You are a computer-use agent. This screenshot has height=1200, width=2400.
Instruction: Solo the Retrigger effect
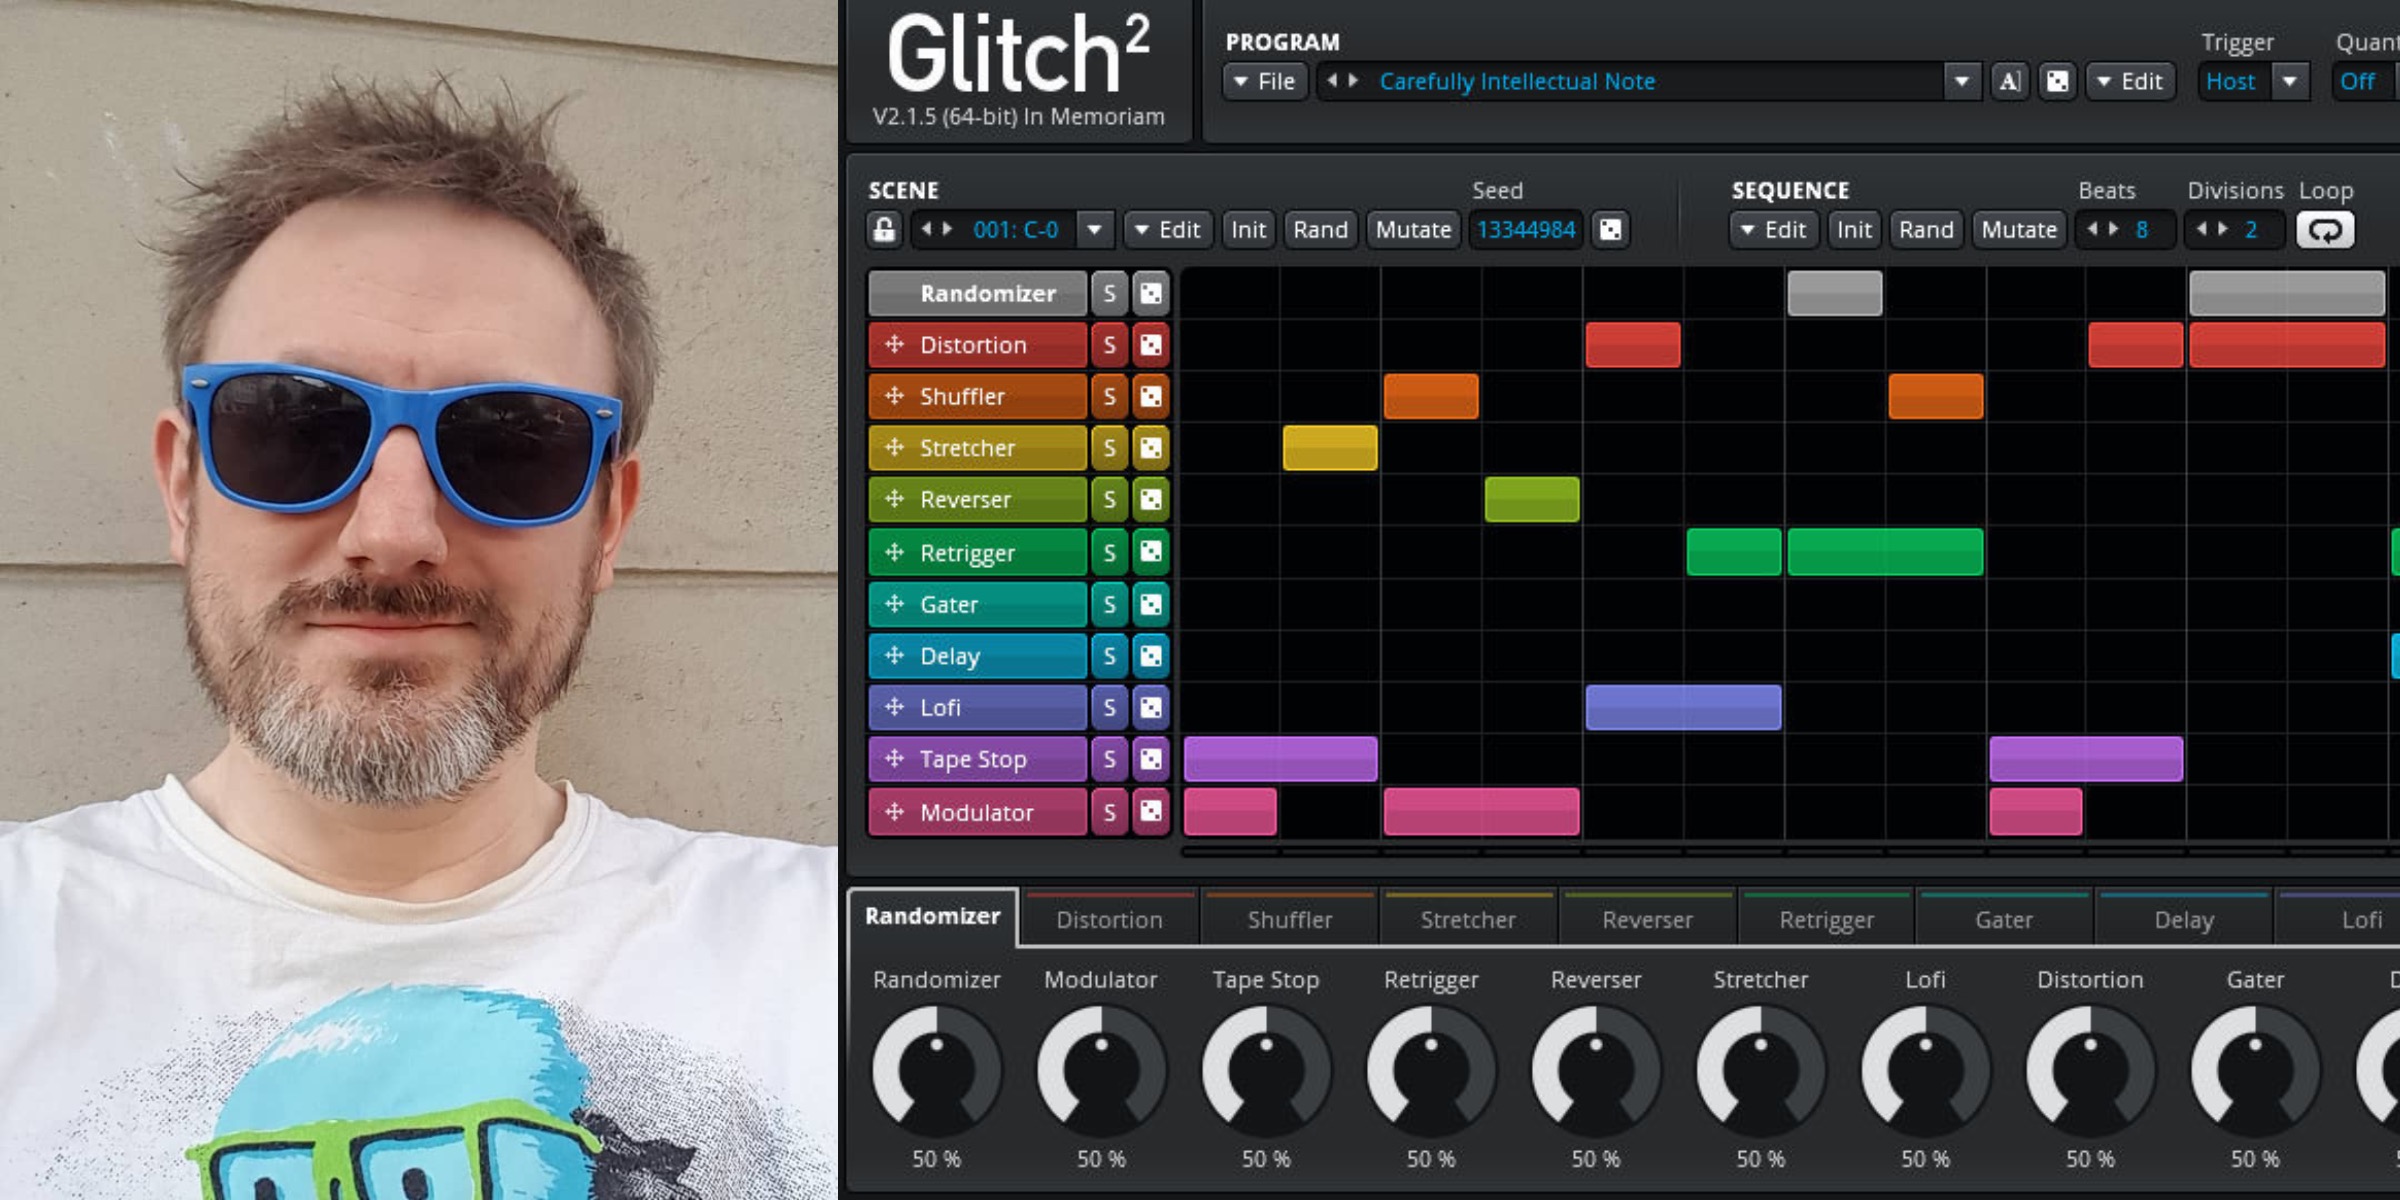click(x=1109, y=552)
